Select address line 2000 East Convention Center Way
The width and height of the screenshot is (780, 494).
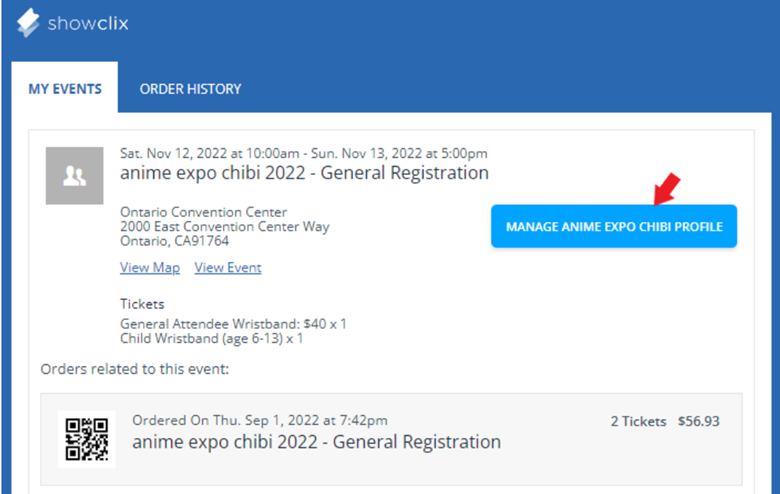click(224, 226)
